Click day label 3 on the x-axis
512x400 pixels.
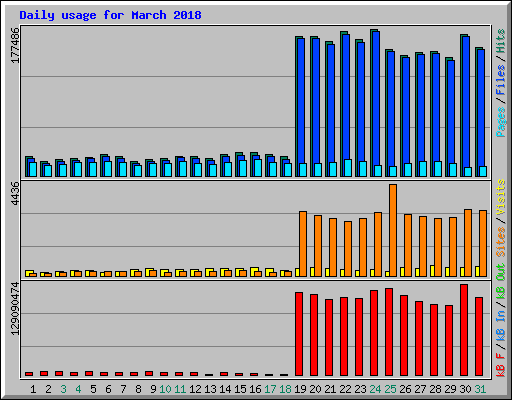tap(63, 389)
